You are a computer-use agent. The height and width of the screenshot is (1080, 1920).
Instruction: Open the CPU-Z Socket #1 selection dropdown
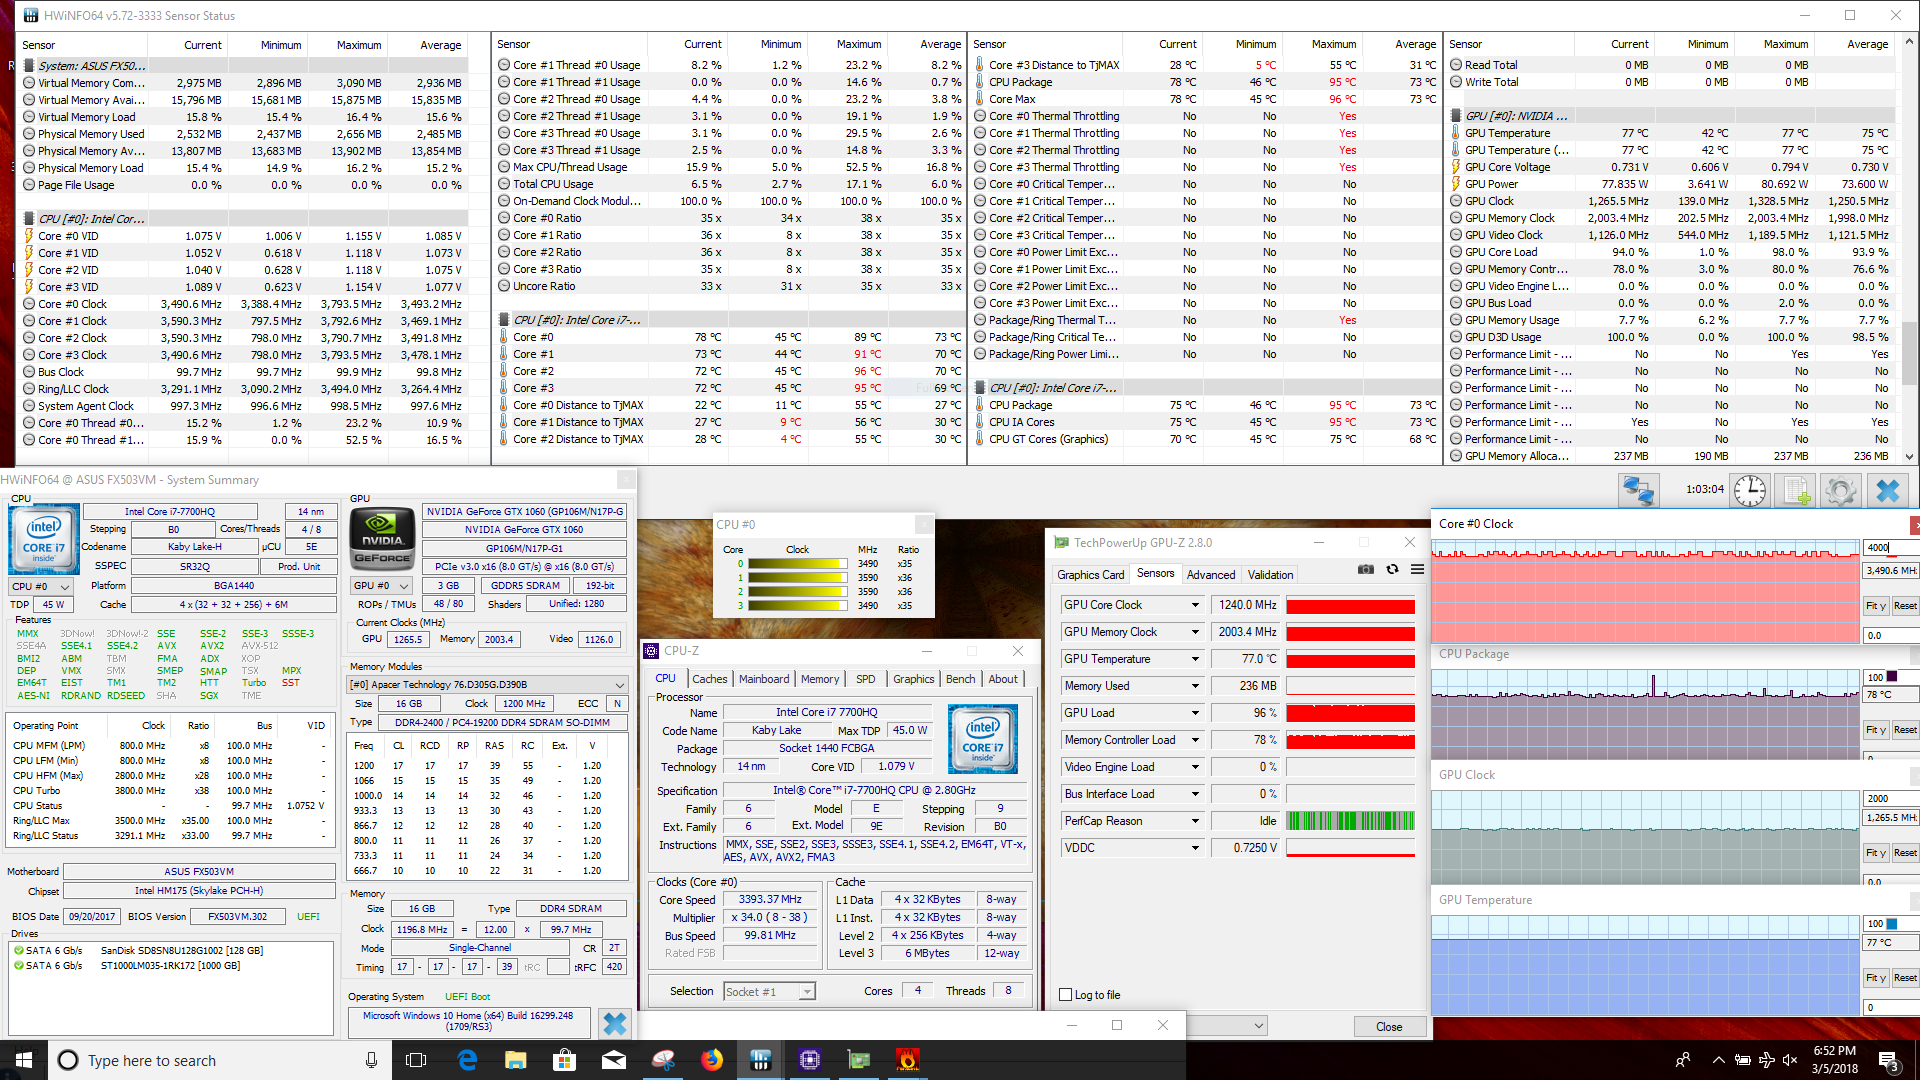(x=806, y=992)
